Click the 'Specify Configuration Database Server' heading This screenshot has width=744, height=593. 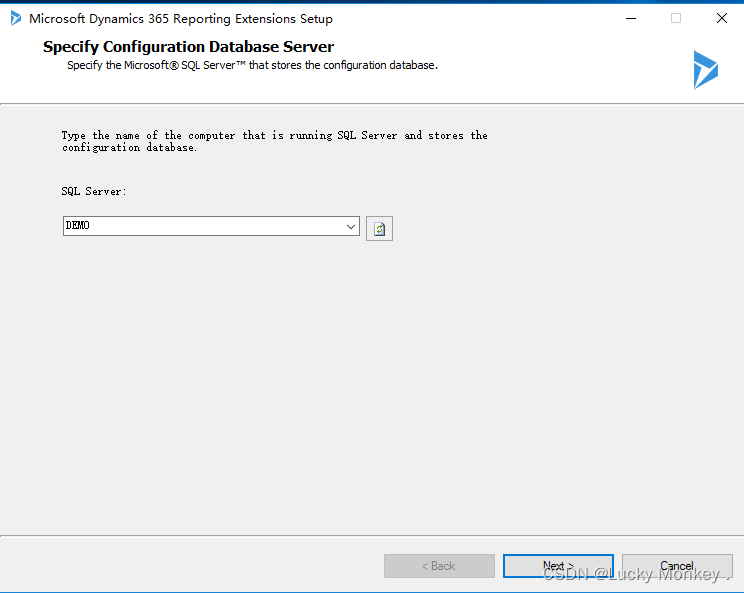[x=188, y=47]
